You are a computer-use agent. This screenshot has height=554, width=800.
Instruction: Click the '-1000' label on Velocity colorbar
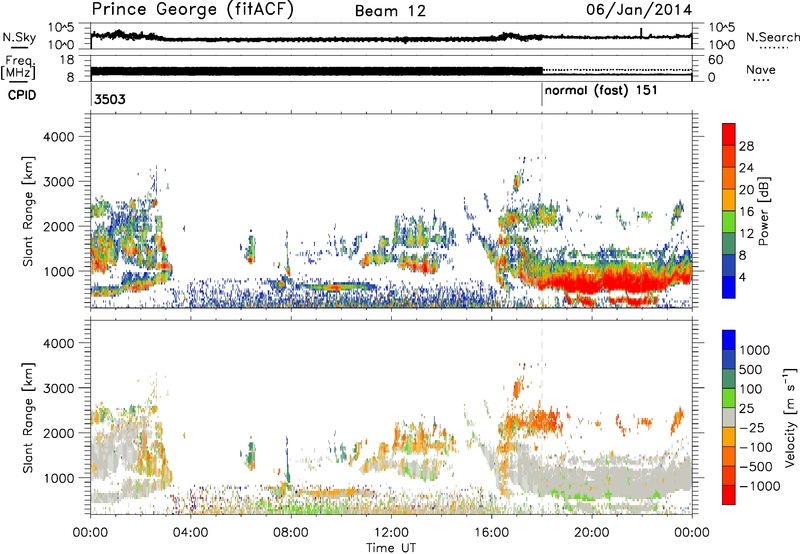[x=759, y=486]
